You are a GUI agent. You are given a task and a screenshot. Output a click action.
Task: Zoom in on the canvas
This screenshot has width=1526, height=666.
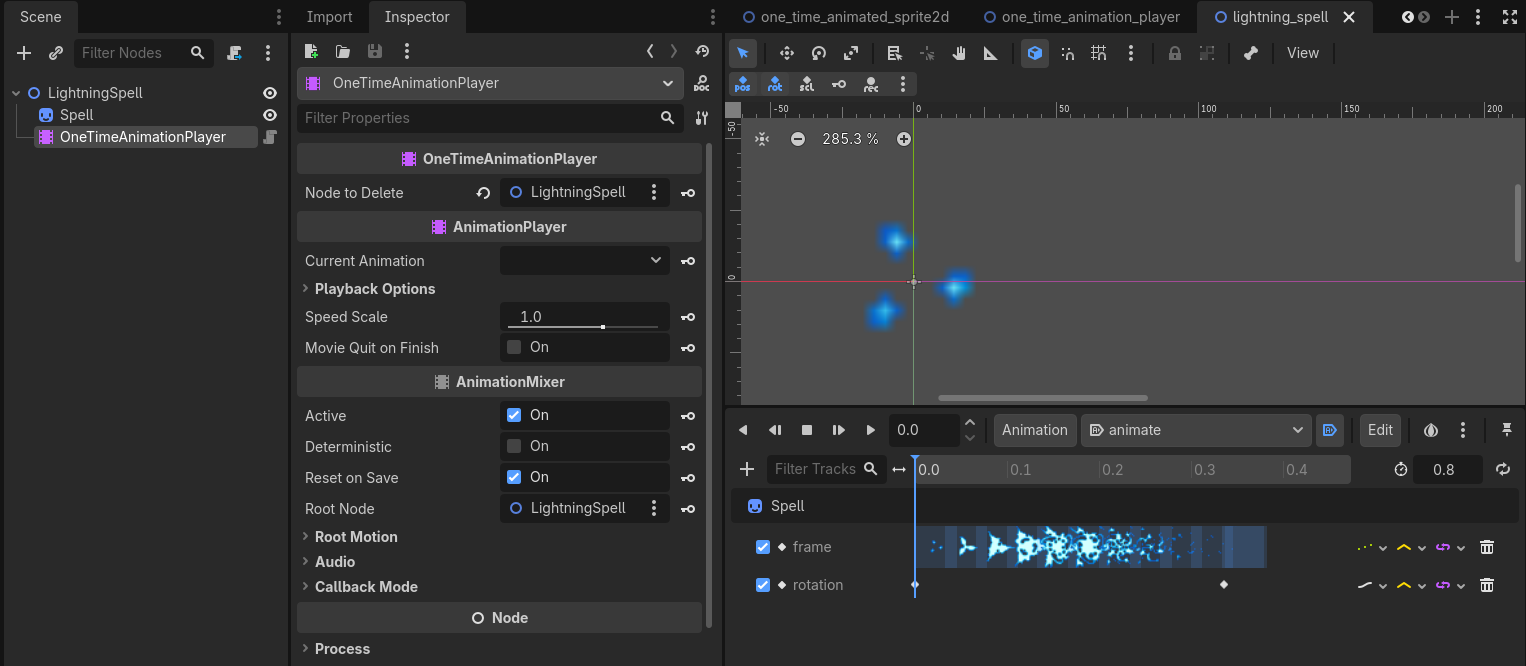point(904,139)
